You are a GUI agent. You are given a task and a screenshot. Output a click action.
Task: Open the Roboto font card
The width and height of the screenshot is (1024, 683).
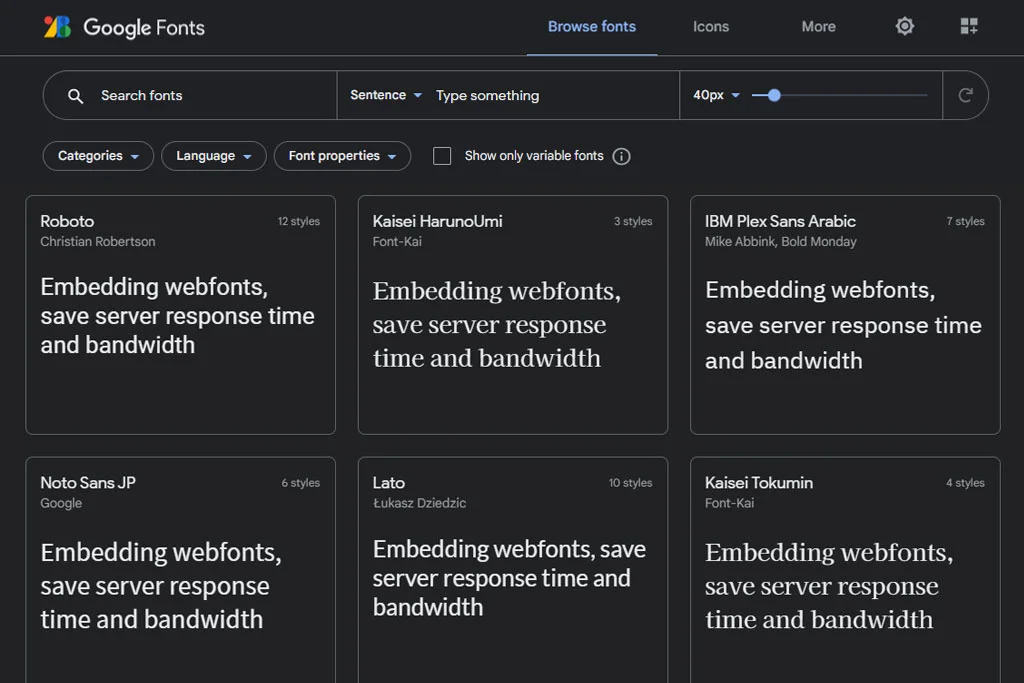[180, 315]
